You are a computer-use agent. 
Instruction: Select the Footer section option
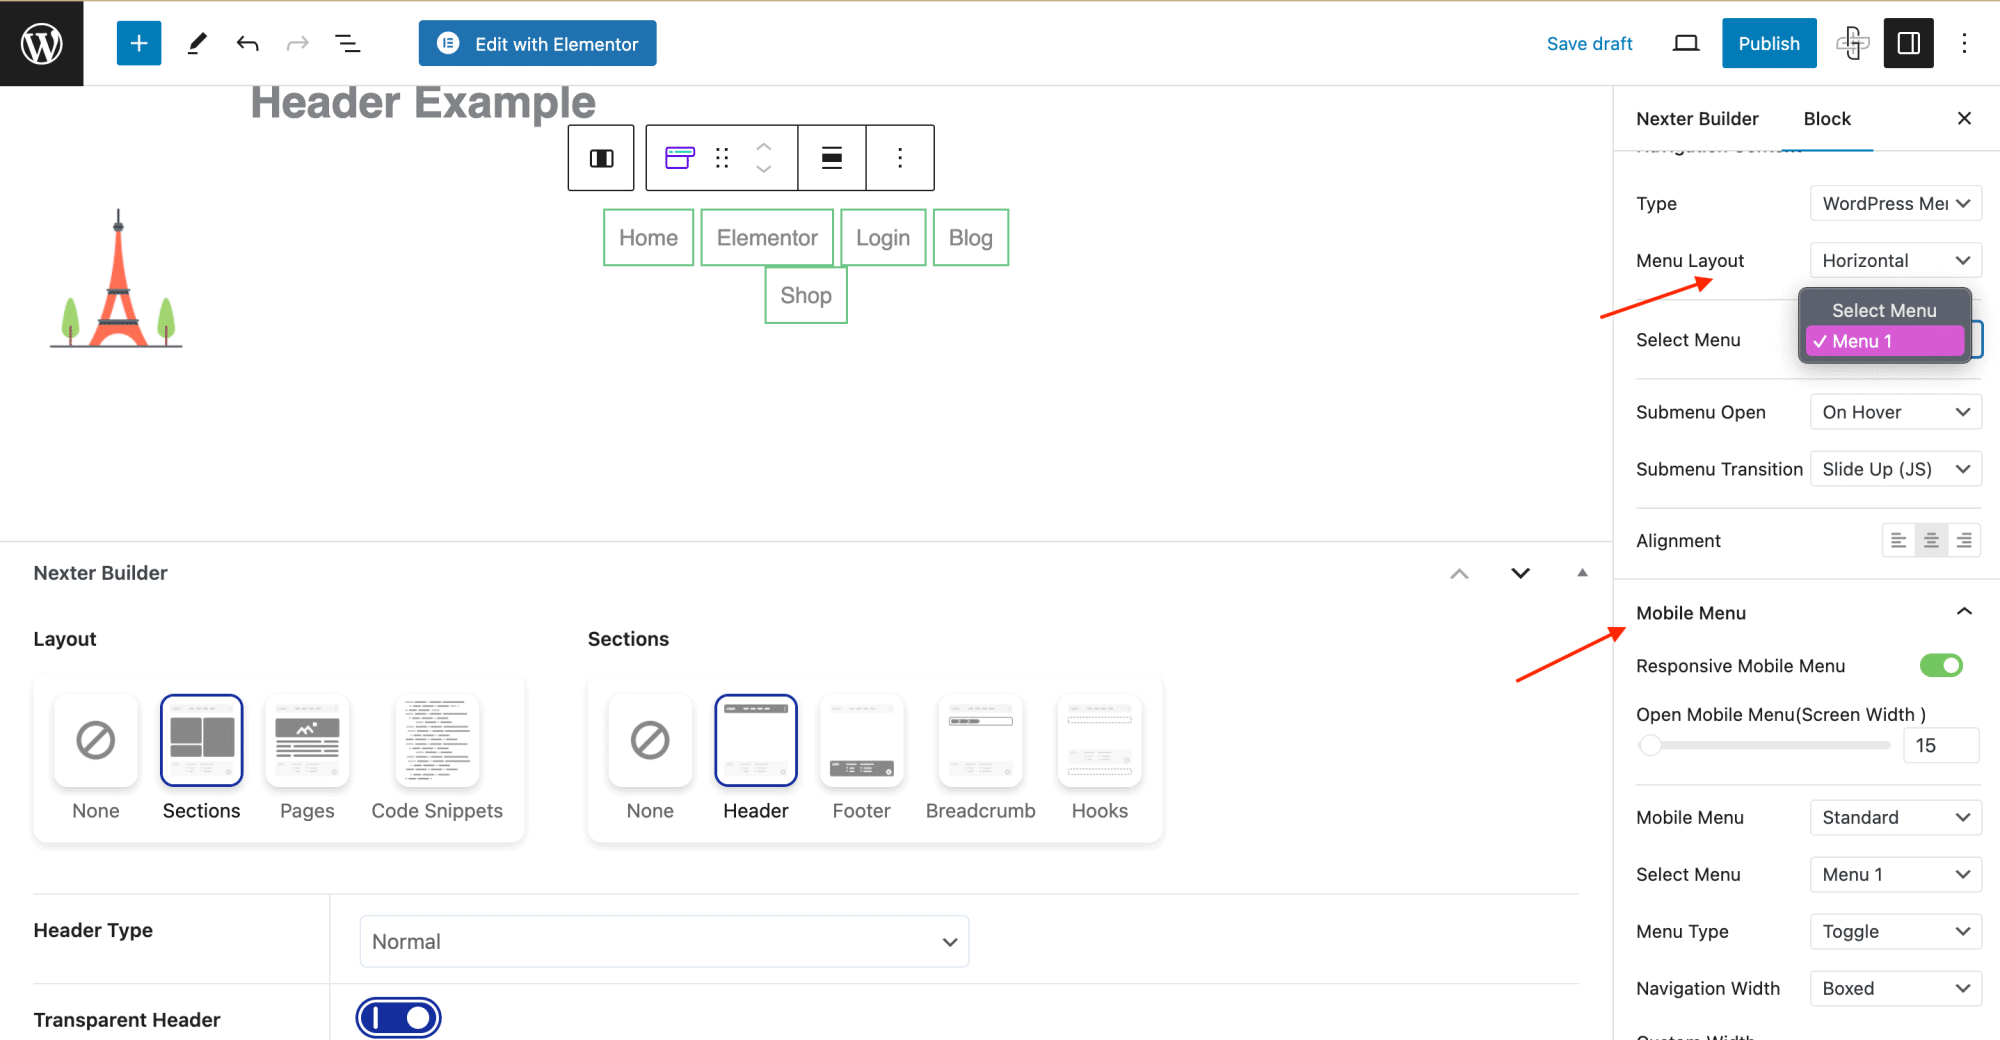click(x=861, y=757)
